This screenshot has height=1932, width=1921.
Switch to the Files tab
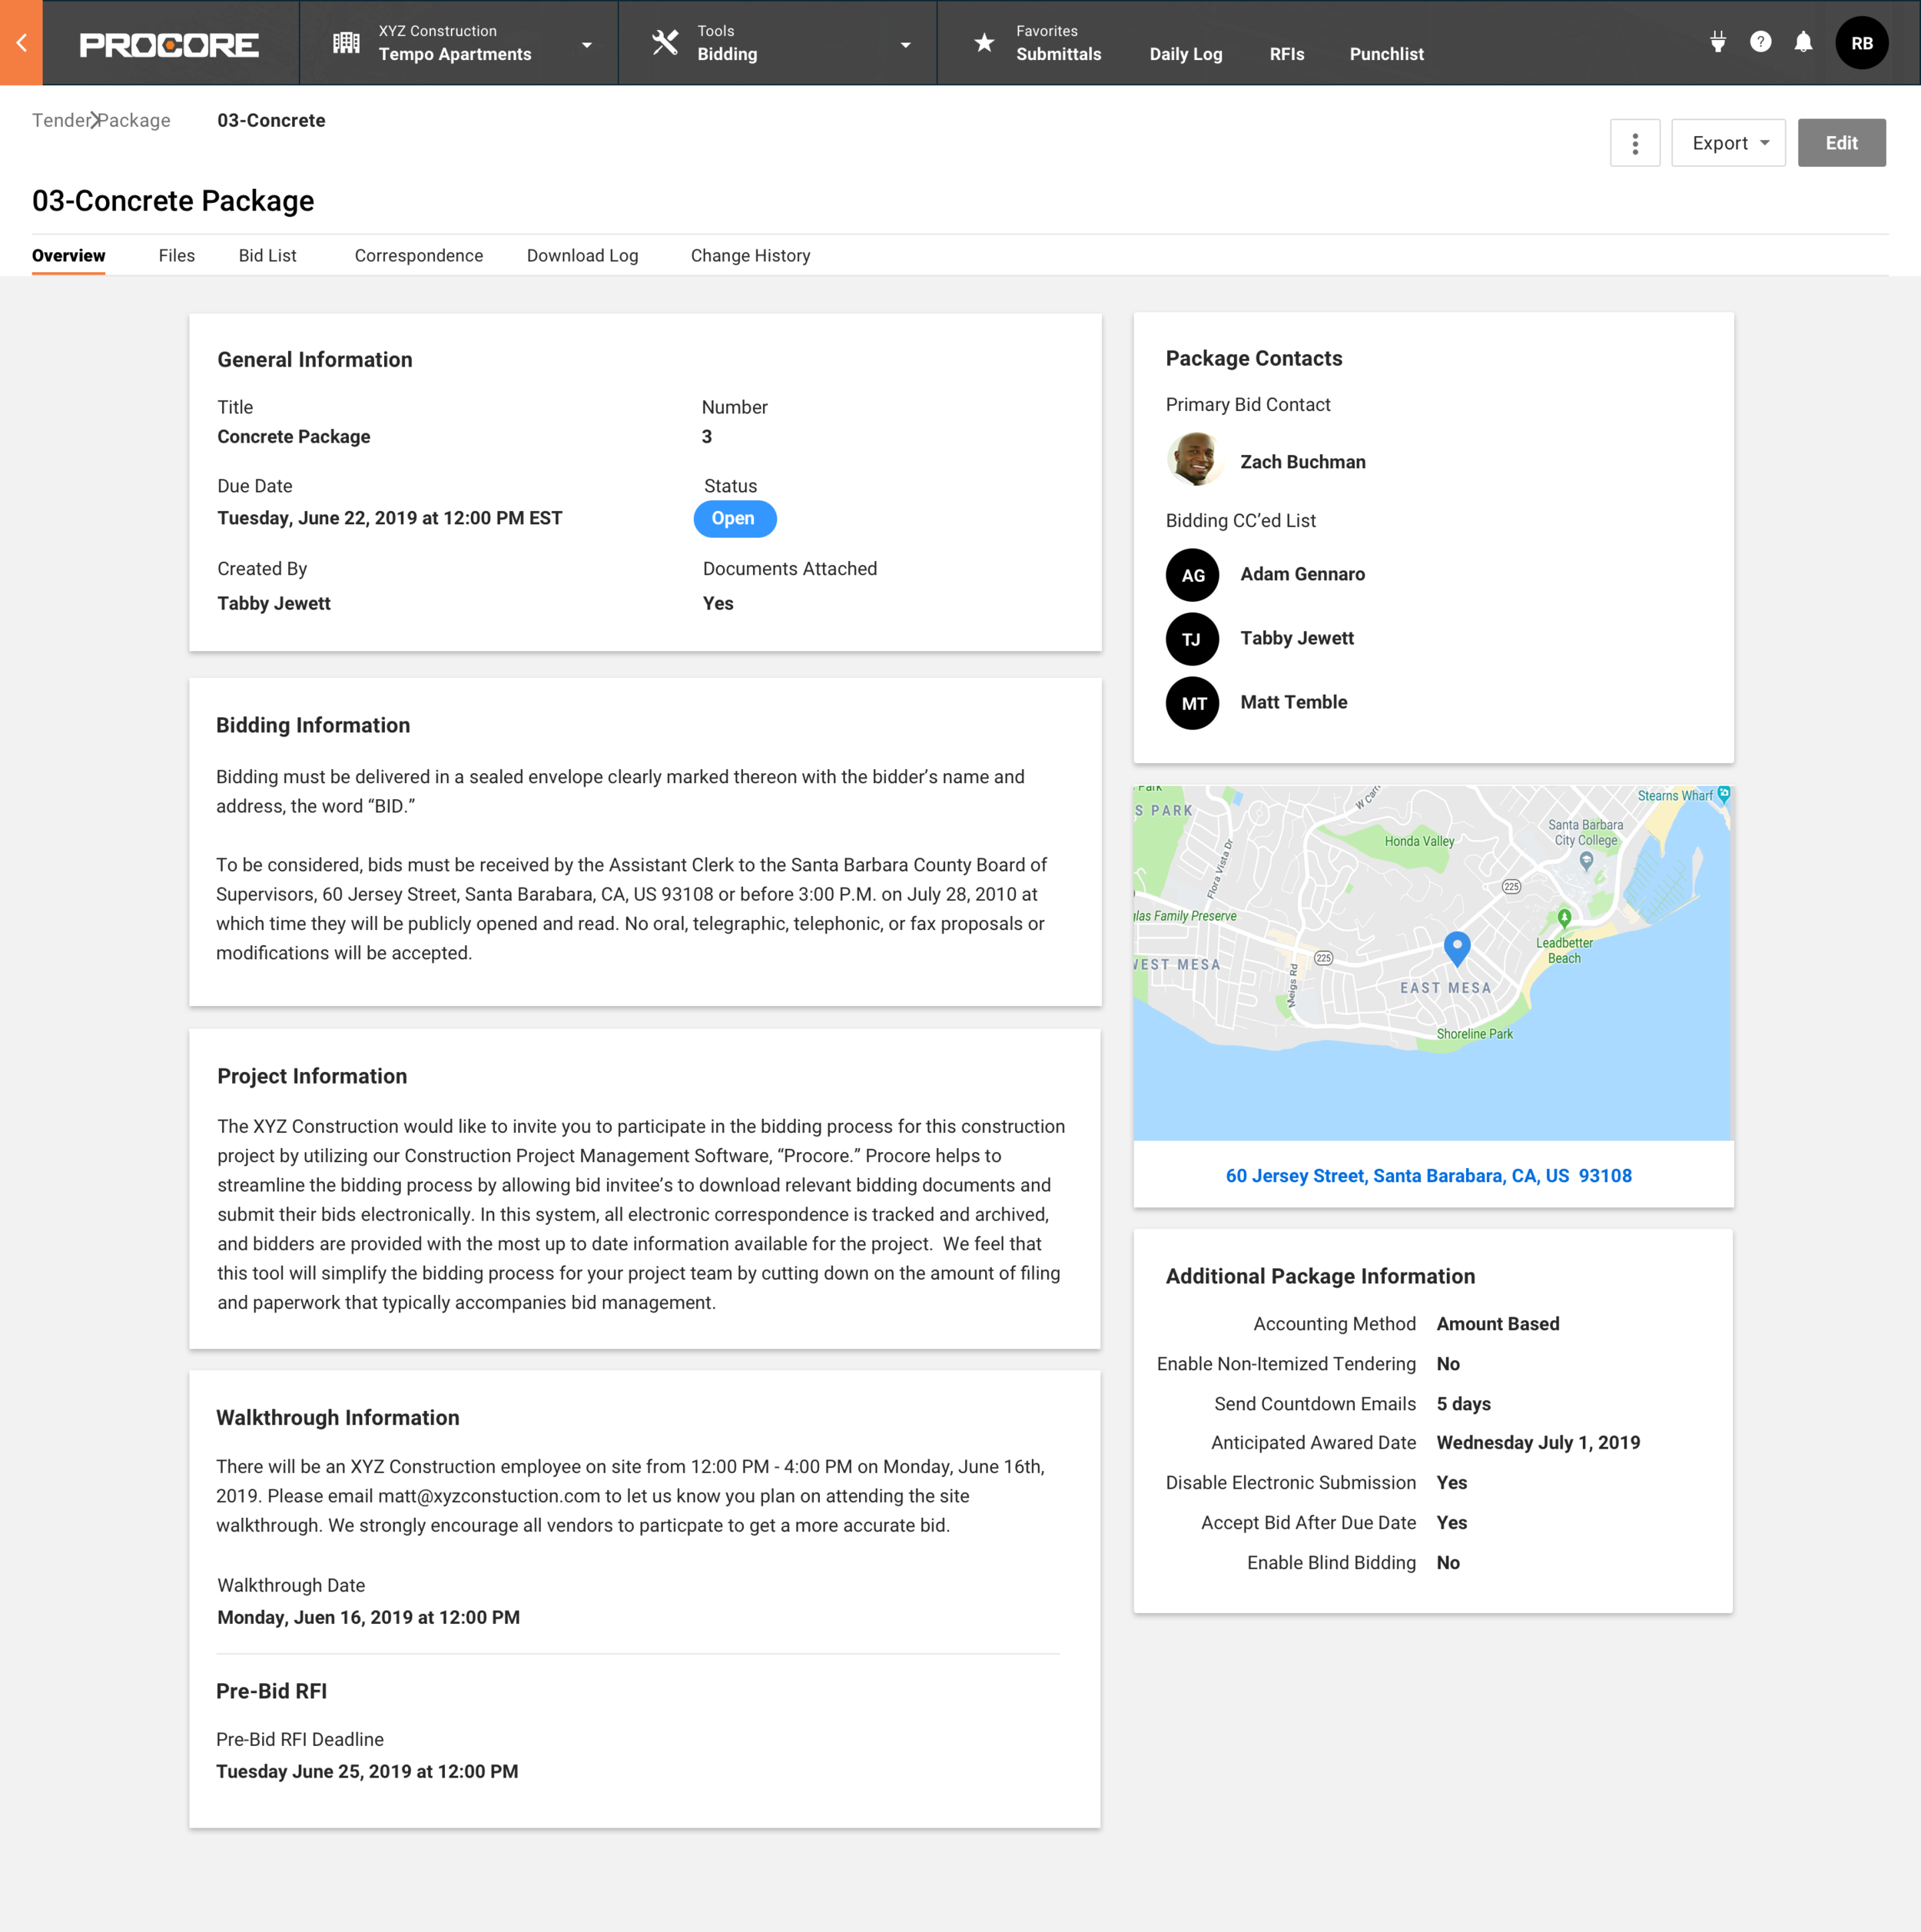(x=177, y=256)
